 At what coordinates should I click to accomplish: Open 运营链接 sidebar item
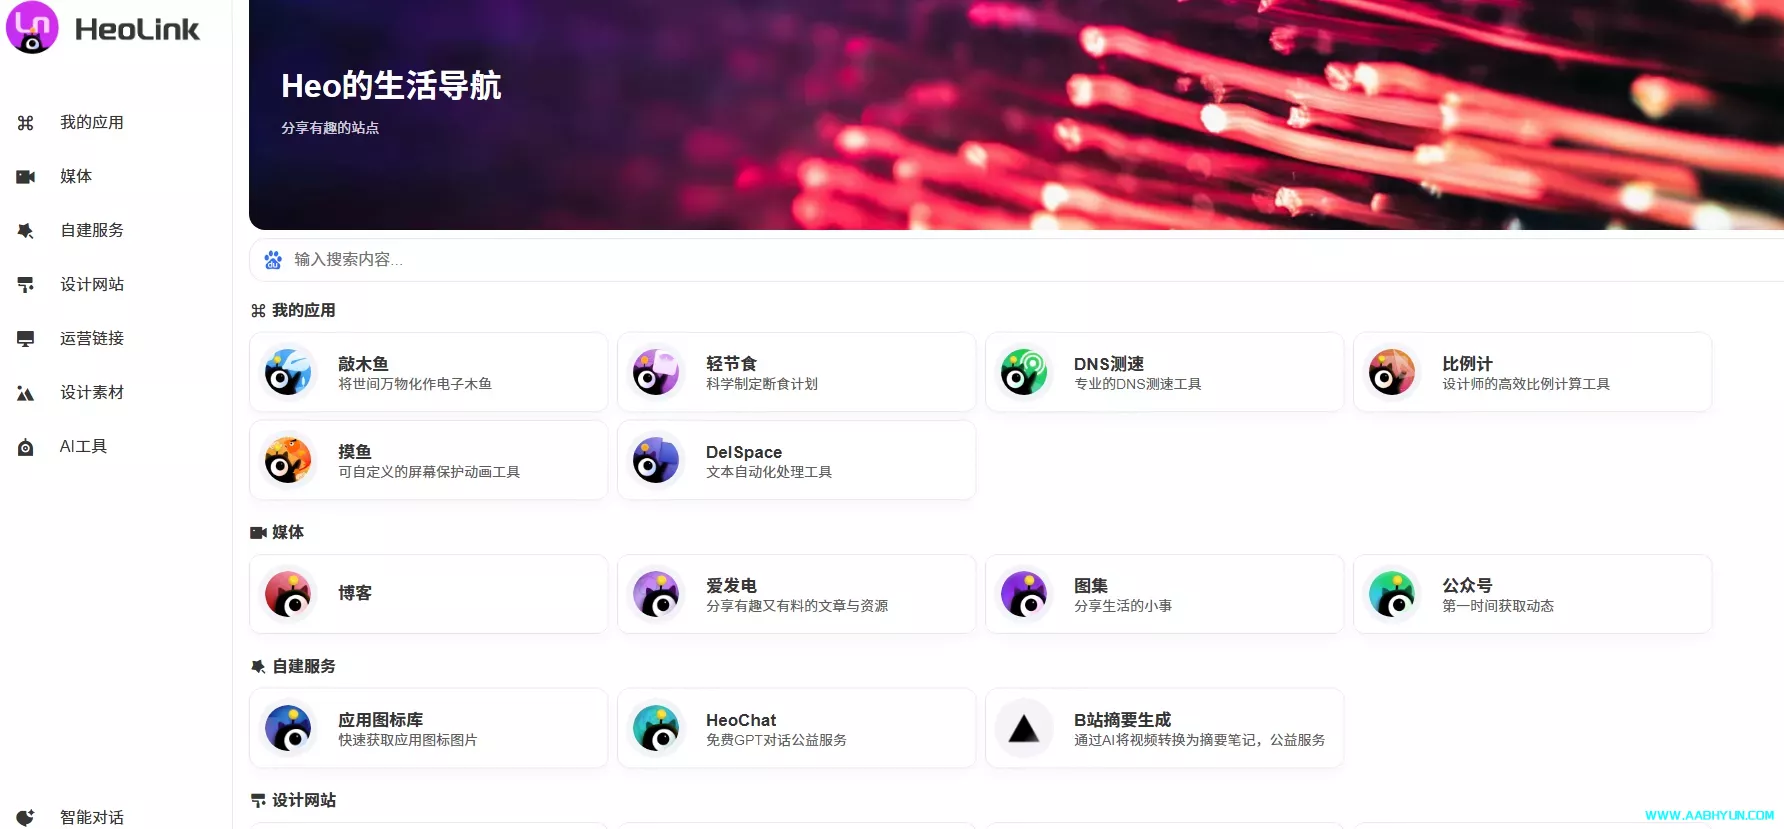(92, 338)
